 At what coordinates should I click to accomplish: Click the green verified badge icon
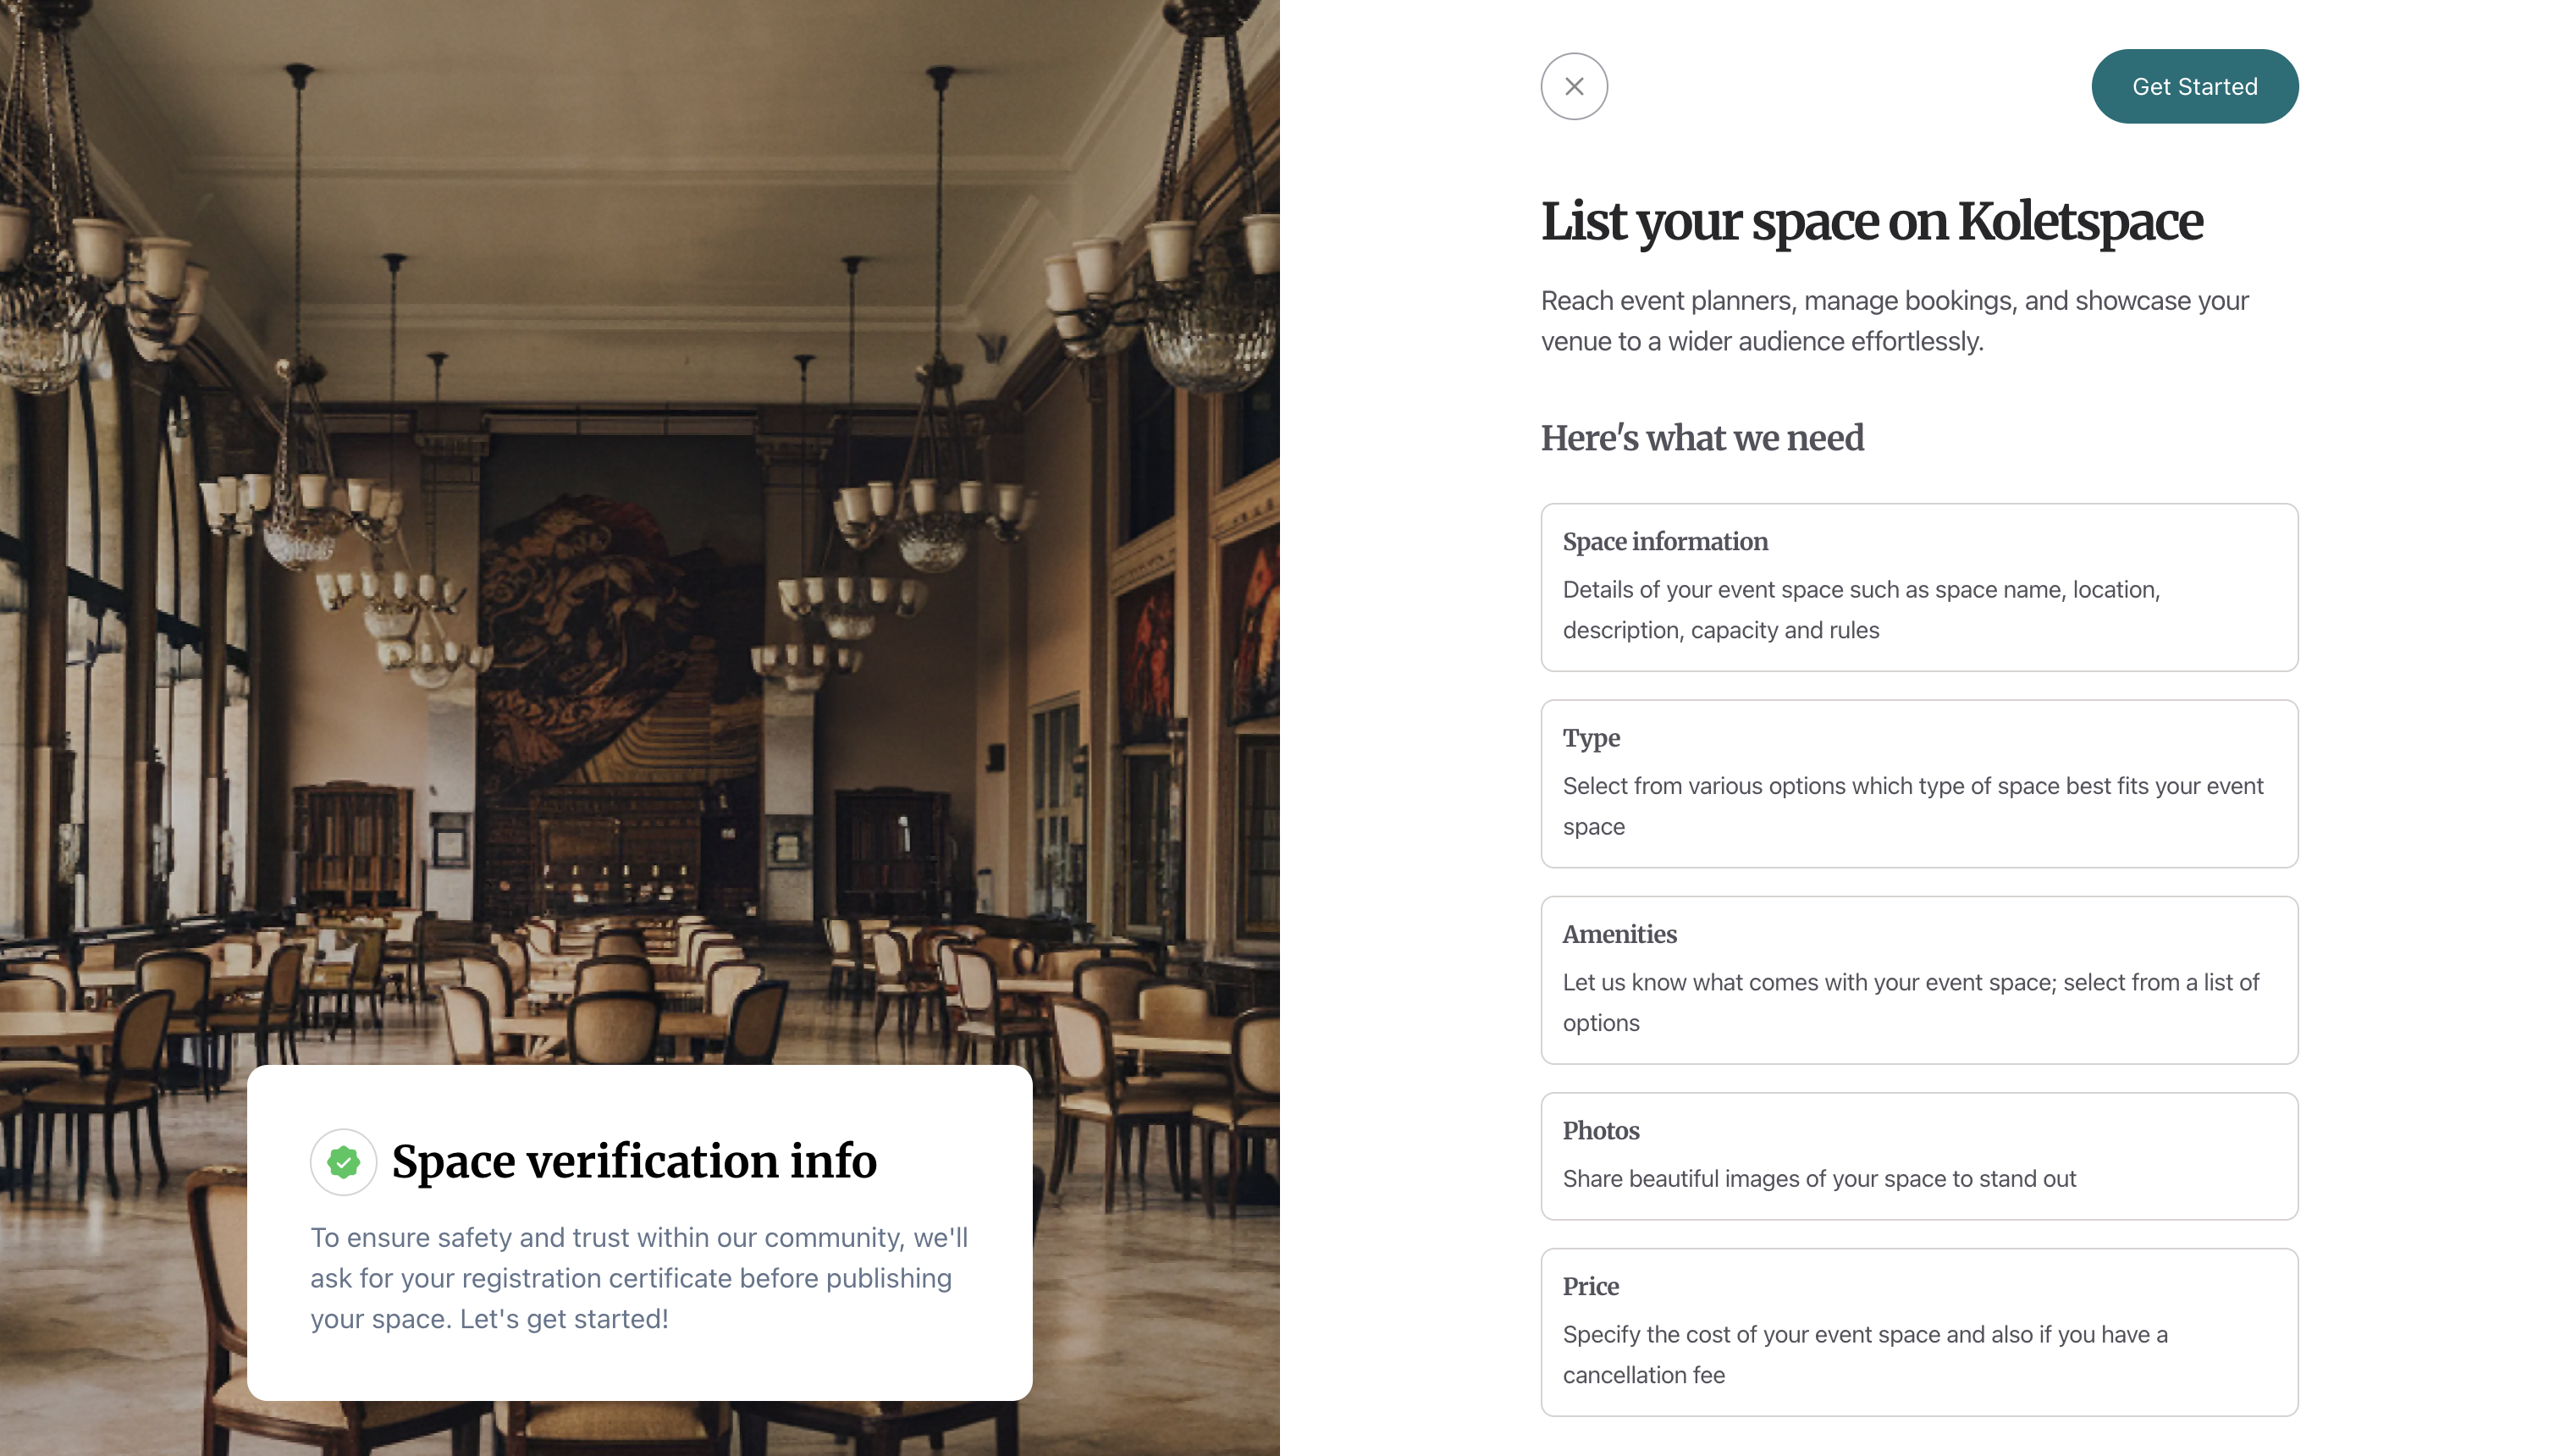pyautogui.click(x=343, y=1161)
